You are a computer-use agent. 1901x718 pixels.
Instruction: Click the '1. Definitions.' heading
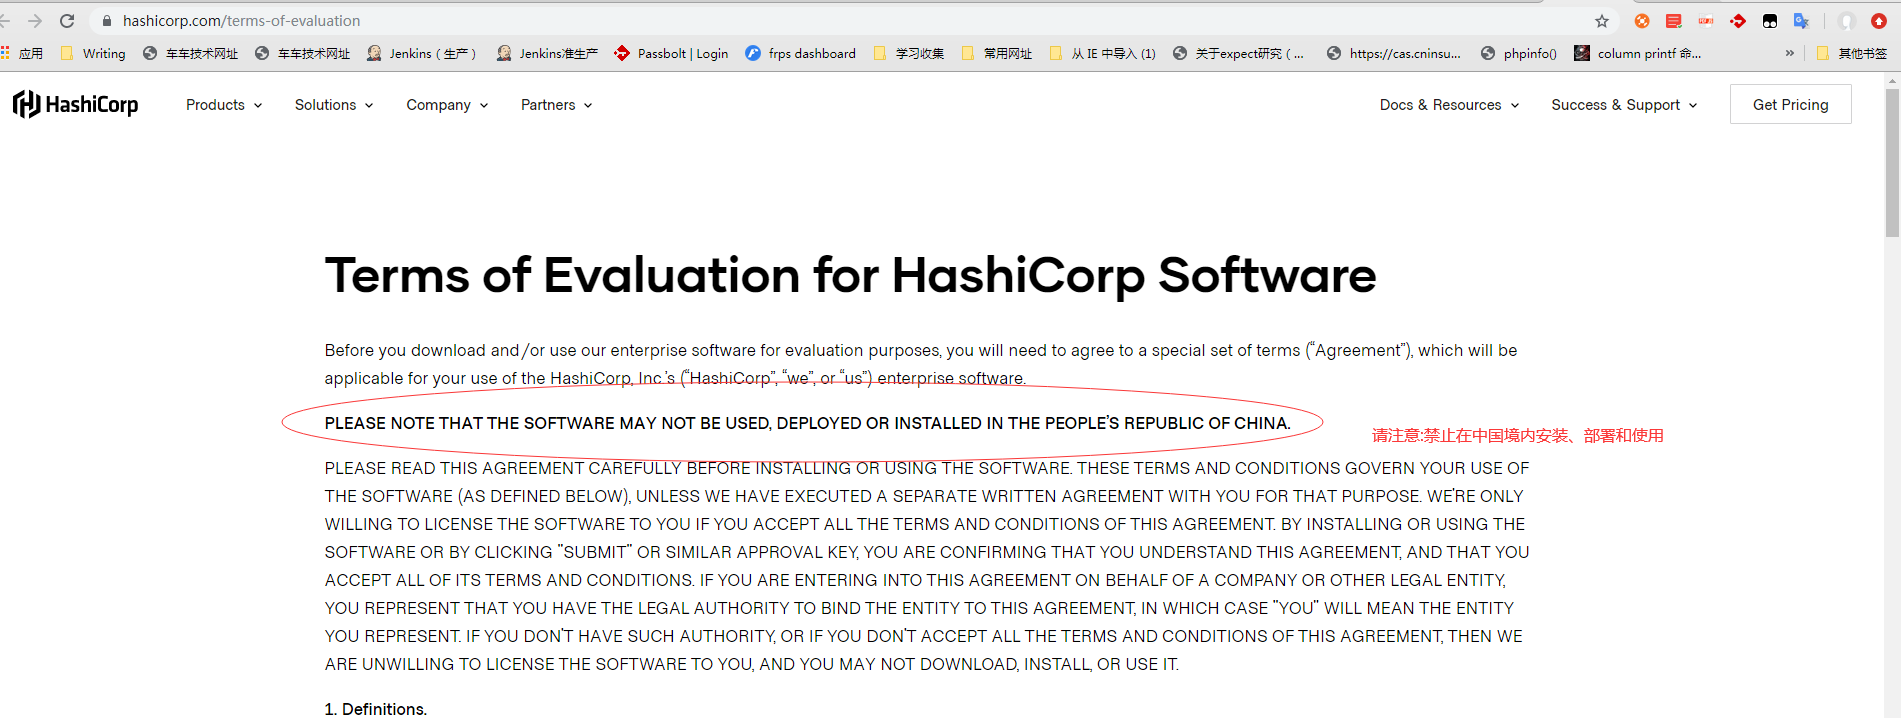pyautogui.click(x=376, y=709)
